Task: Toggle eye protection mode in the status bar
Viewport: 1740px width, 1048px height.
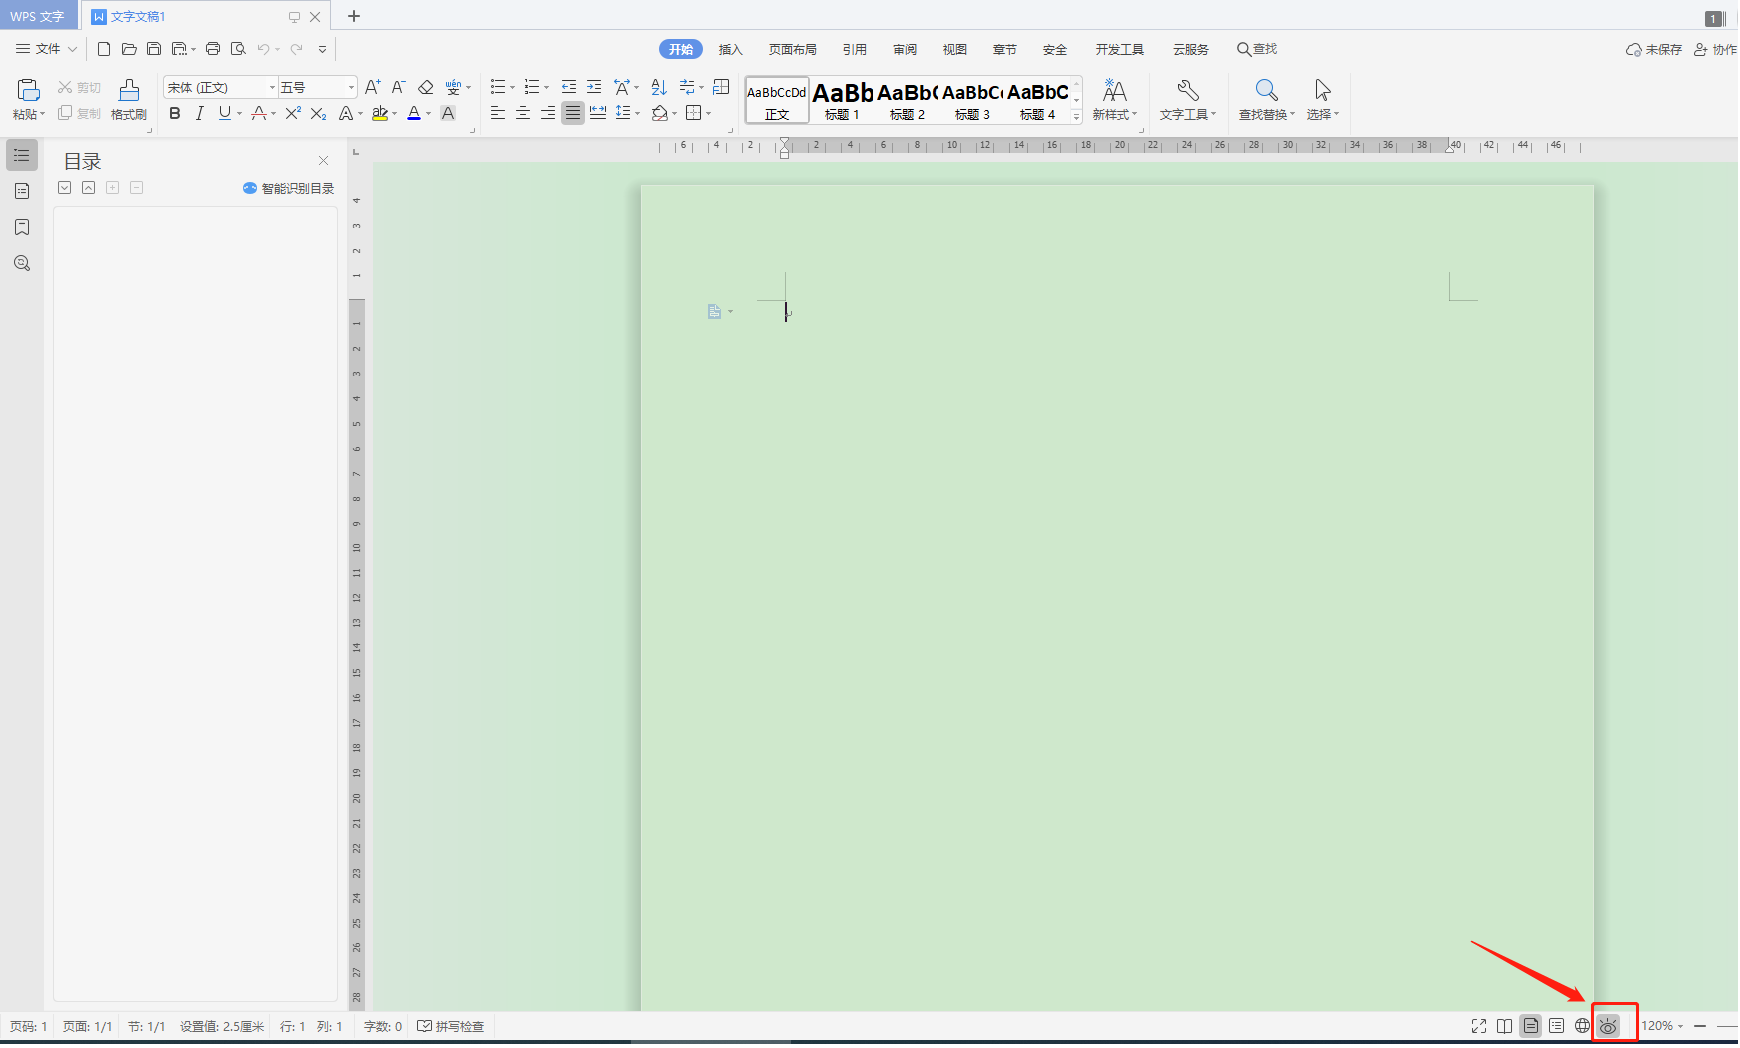Action: click(1608, 1026)
